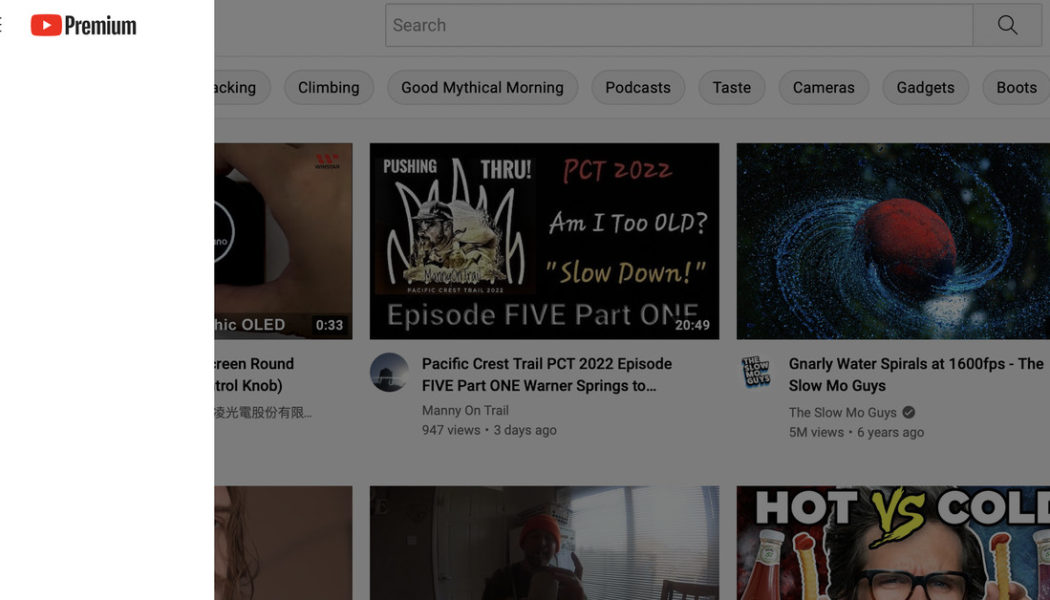This screenshot has width=1050, height=600.
Task: Toggle the Podcasts filter chip
Action: pos(637,87)
